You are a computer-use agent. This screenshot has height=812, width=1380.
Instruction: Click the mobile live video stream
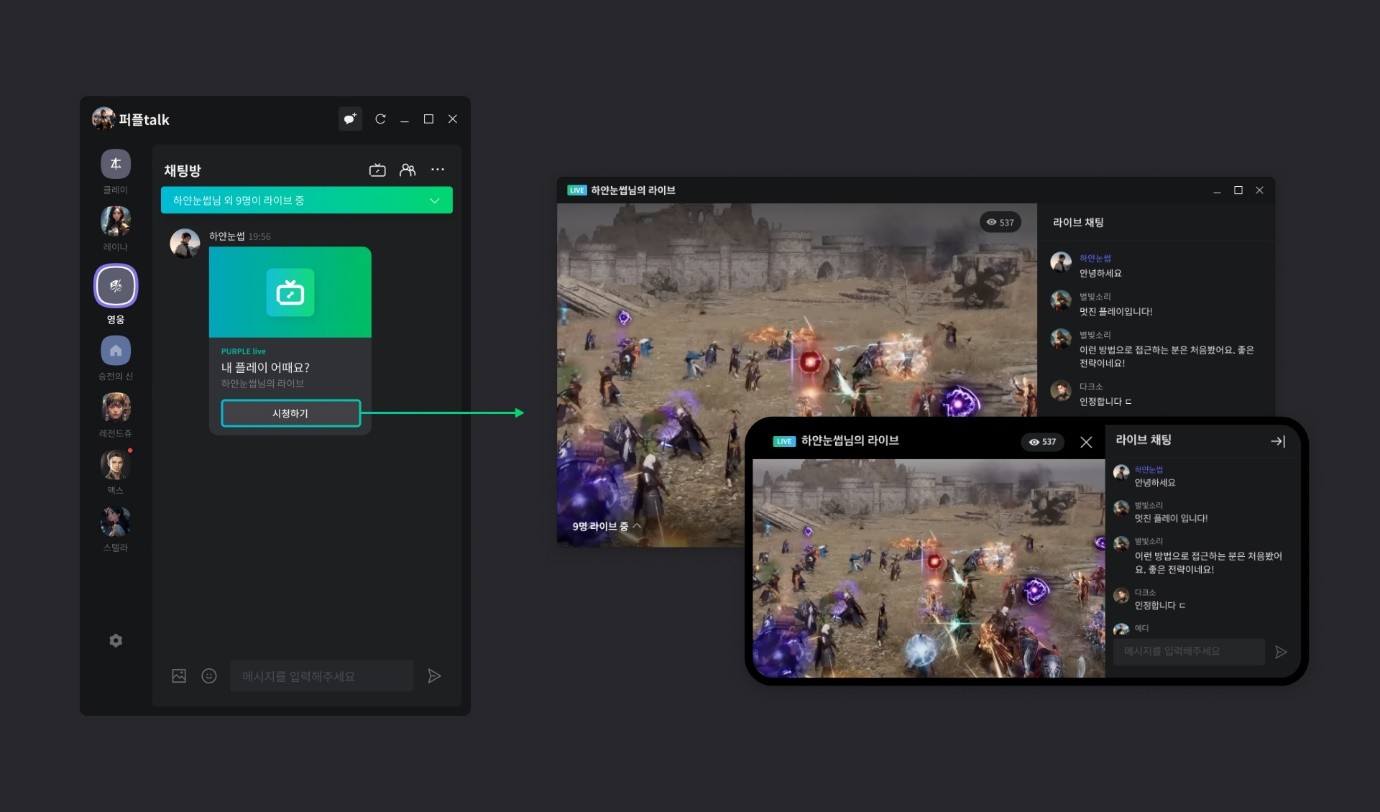pyautogui.click(x=928, y=568)
